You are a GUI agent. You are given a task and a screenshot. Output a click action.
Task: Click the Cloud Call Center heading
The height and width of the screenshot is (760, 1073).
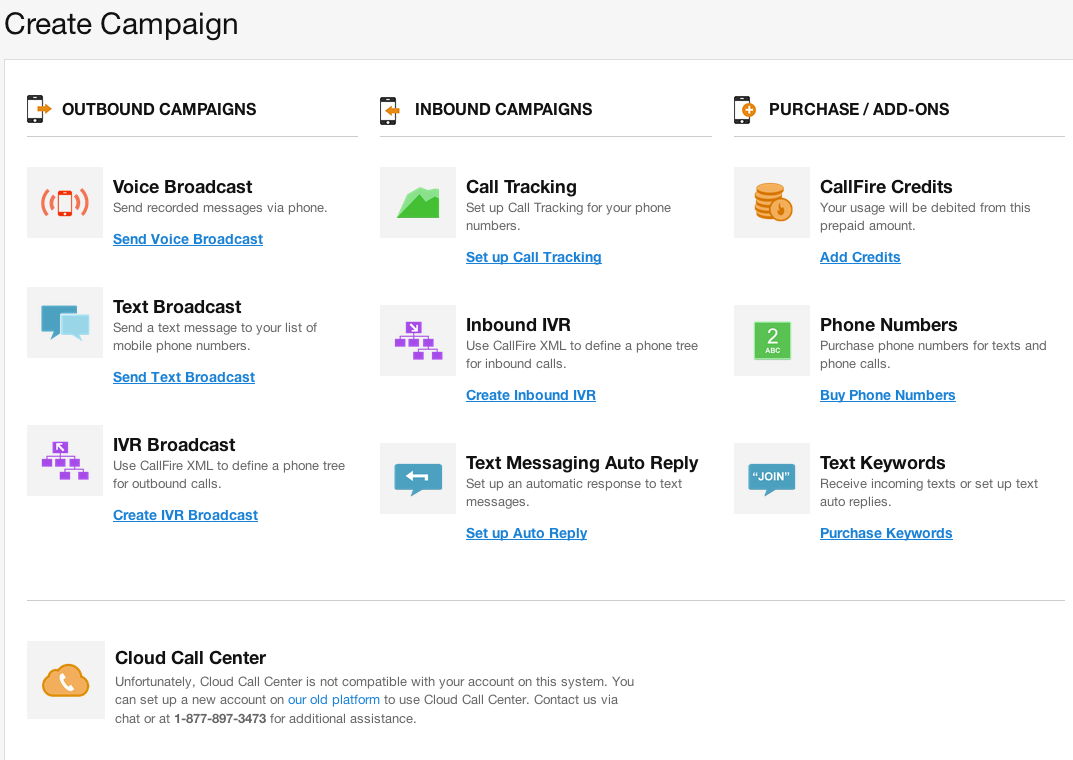190,658
